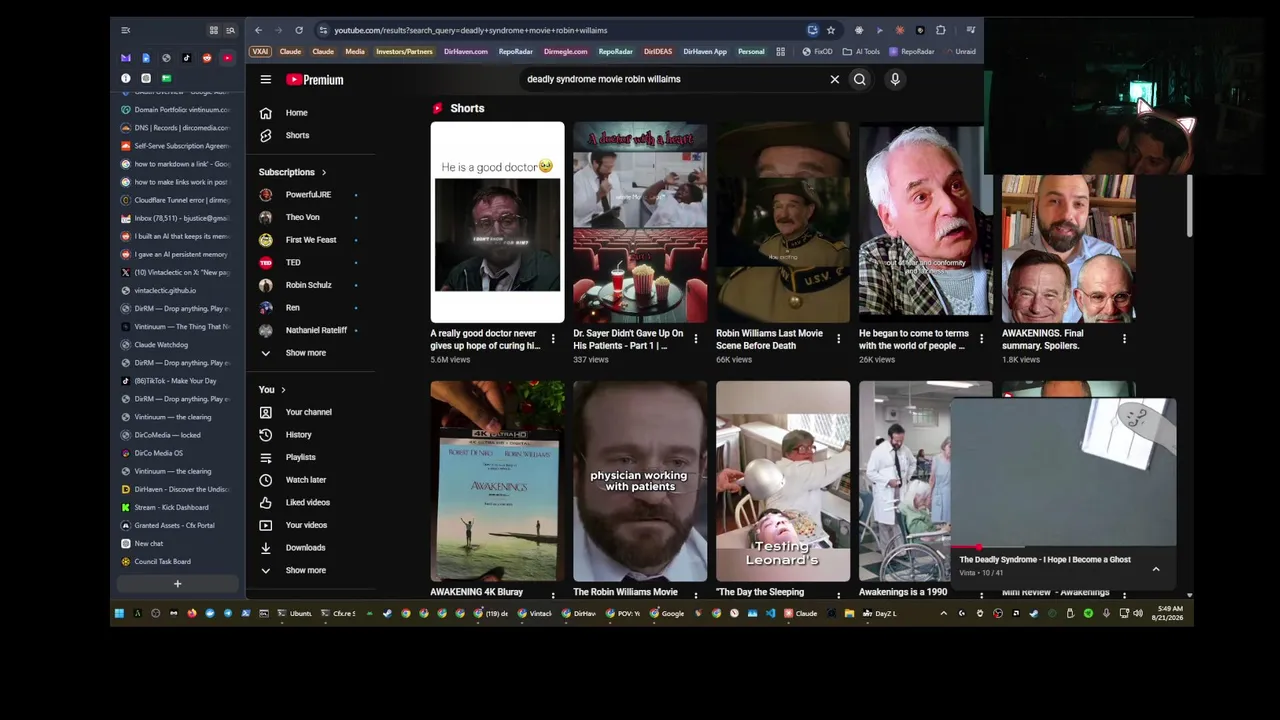Screen dimensions: 1280x720
Task: Play the 'He is a good doctor' short thumbnail
Action: point(497,222)
